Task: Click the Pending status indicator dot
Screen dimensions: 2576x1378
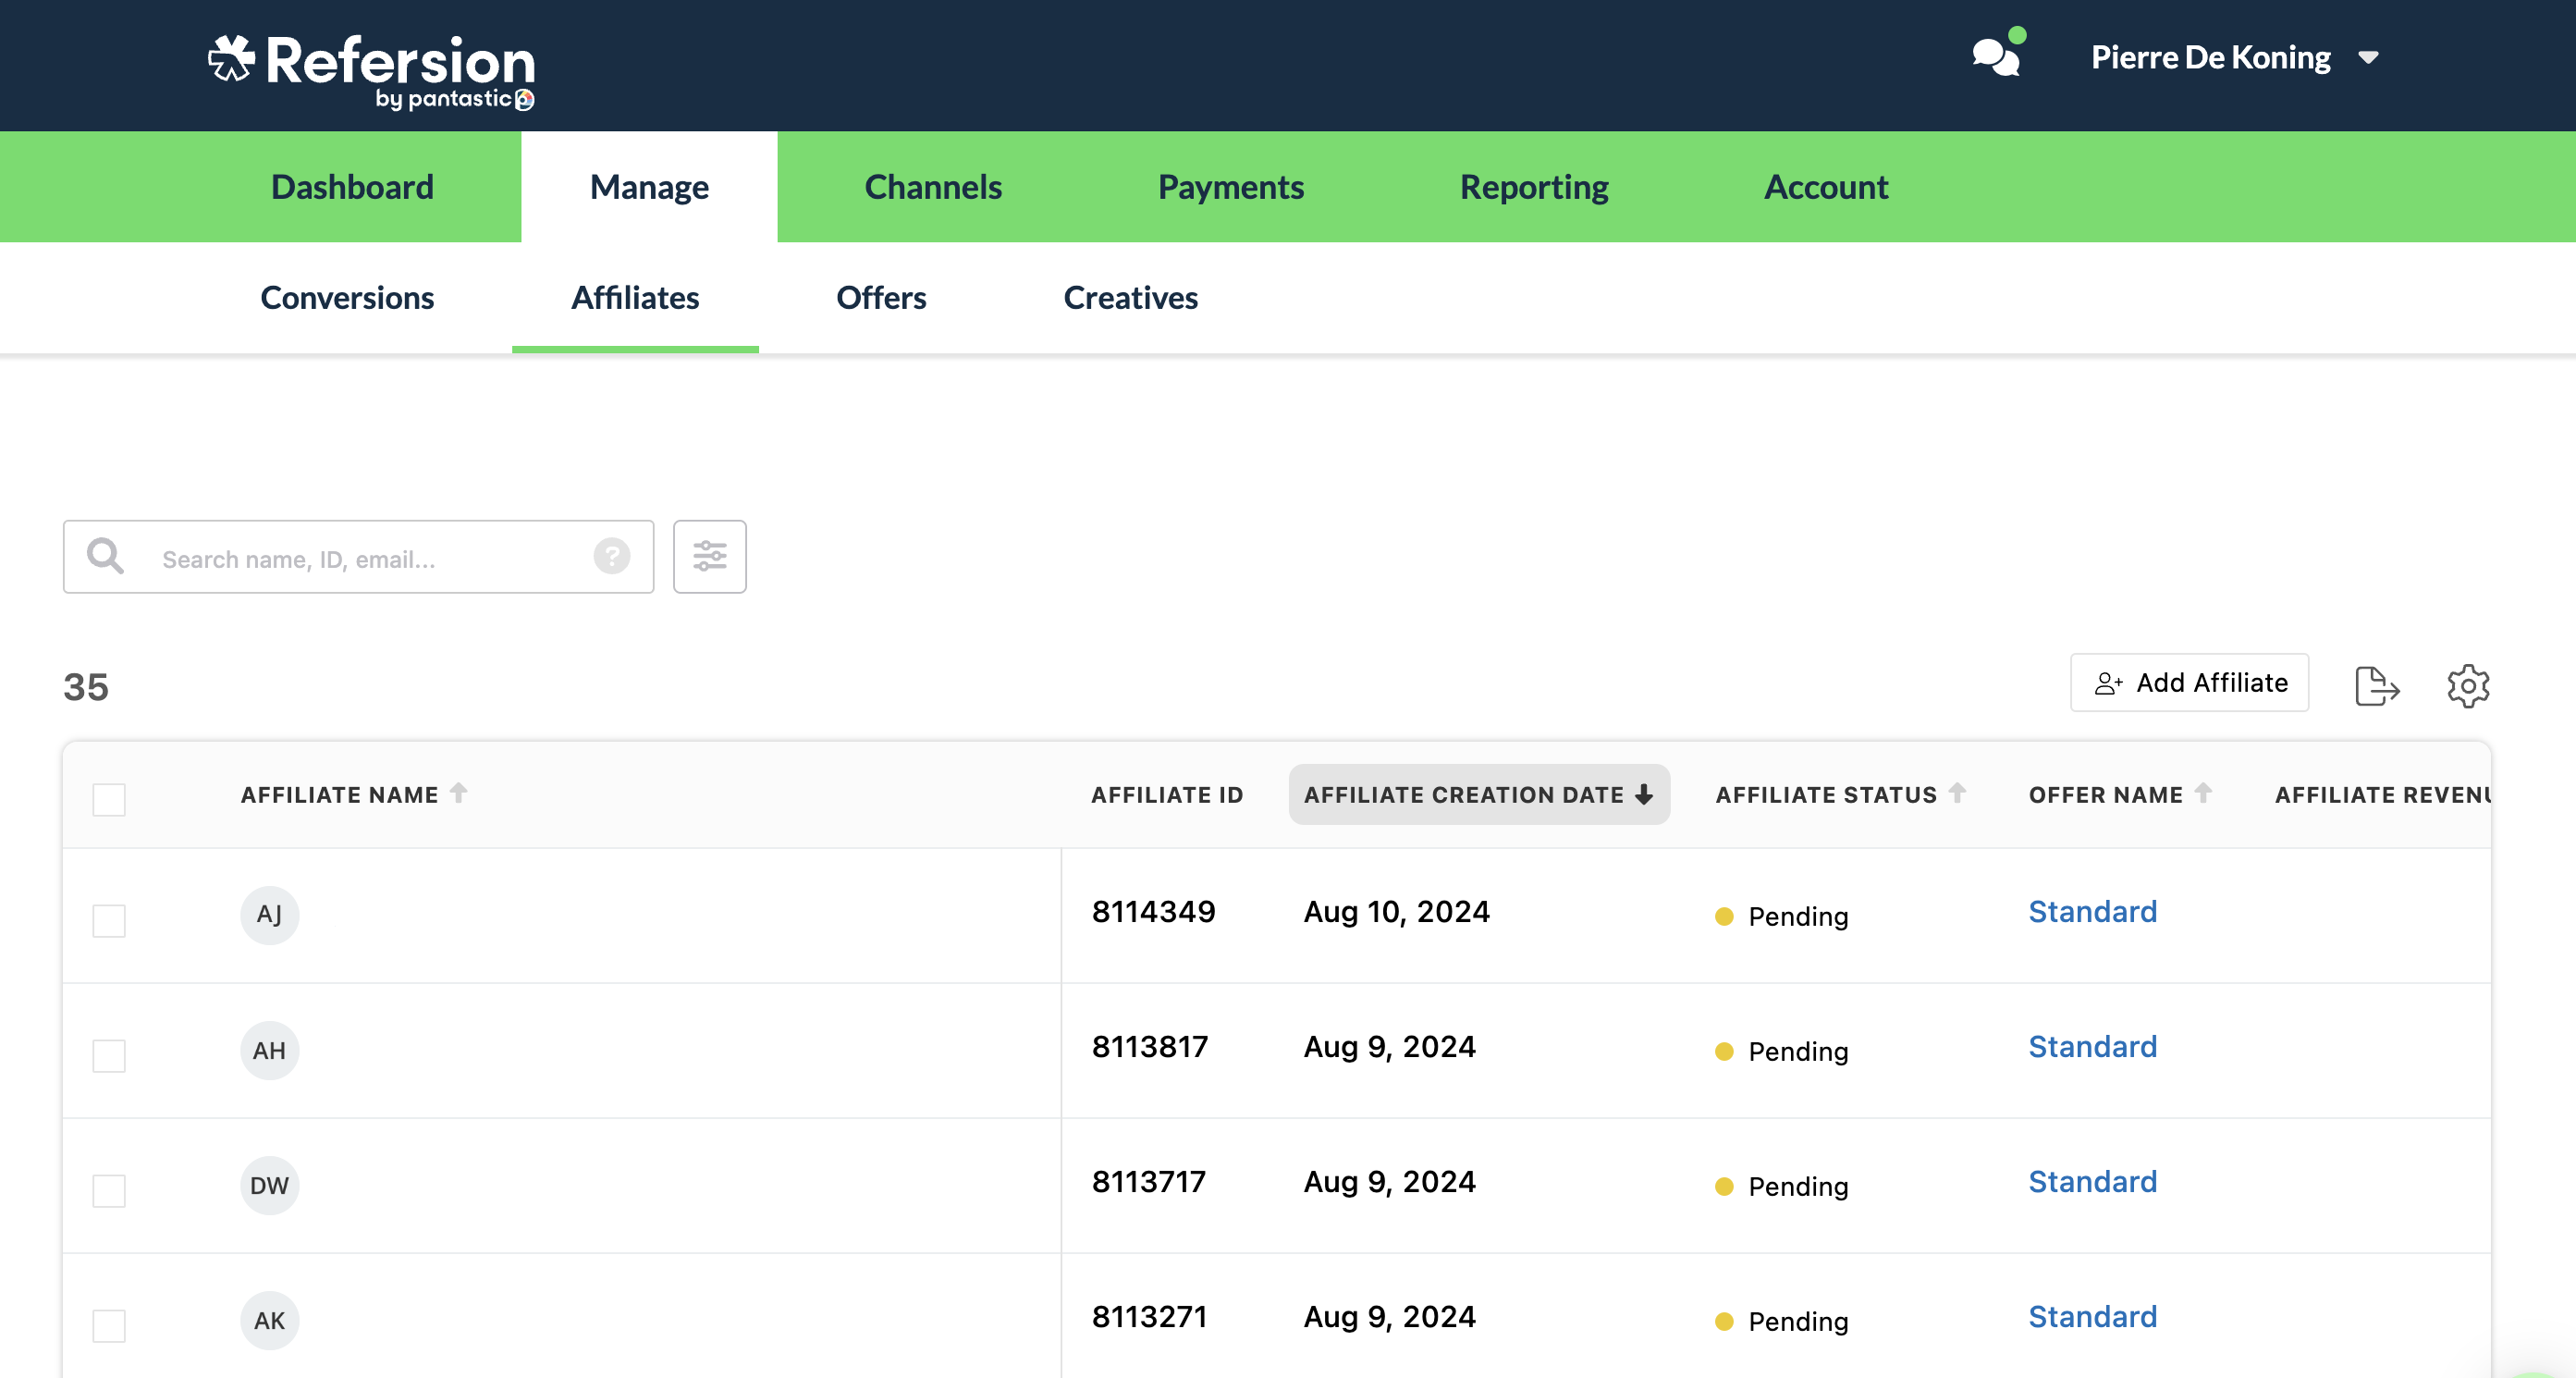Action: pyautogui.click(x=1724, y=916)
